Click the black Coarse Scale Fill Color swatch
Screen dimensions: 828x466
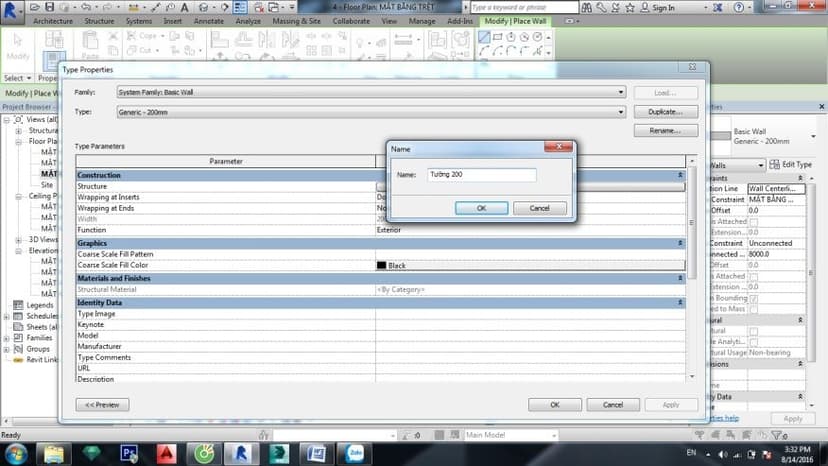click(x=381, y=265)
